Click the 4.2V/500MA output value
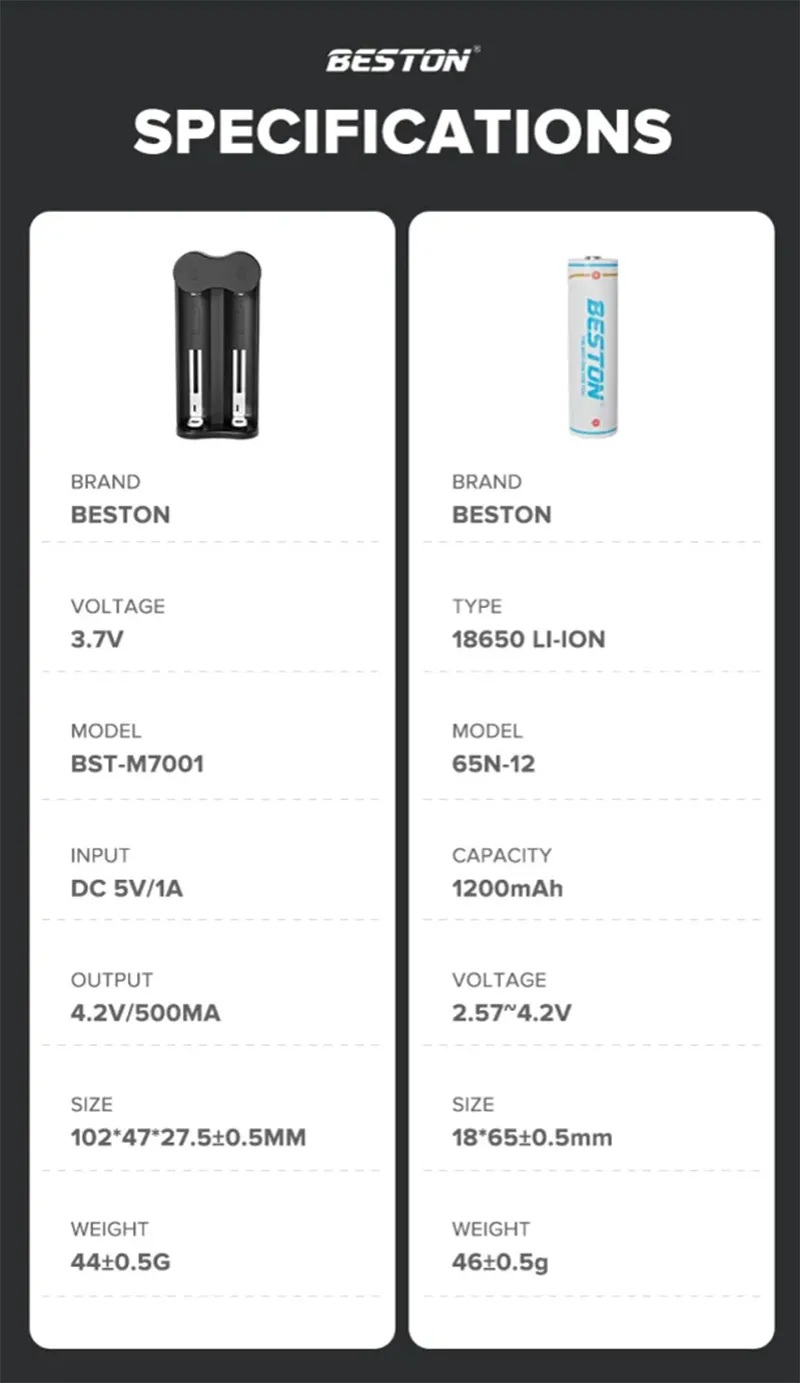The width and height of the screenshot is (800, 1383). click(x=145, y=1013)
